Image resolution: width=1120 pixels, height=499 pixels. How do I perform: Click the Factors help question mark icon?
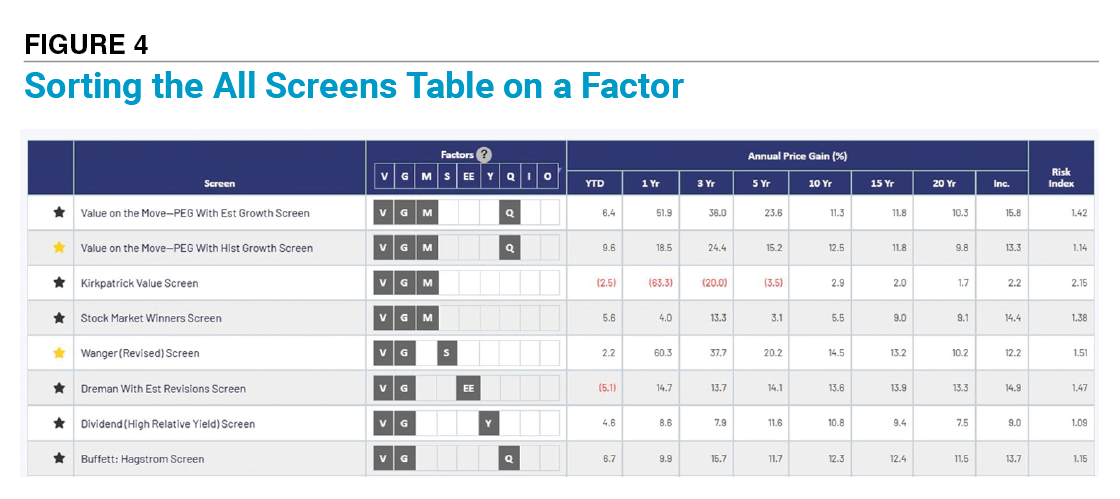(484, 155)
